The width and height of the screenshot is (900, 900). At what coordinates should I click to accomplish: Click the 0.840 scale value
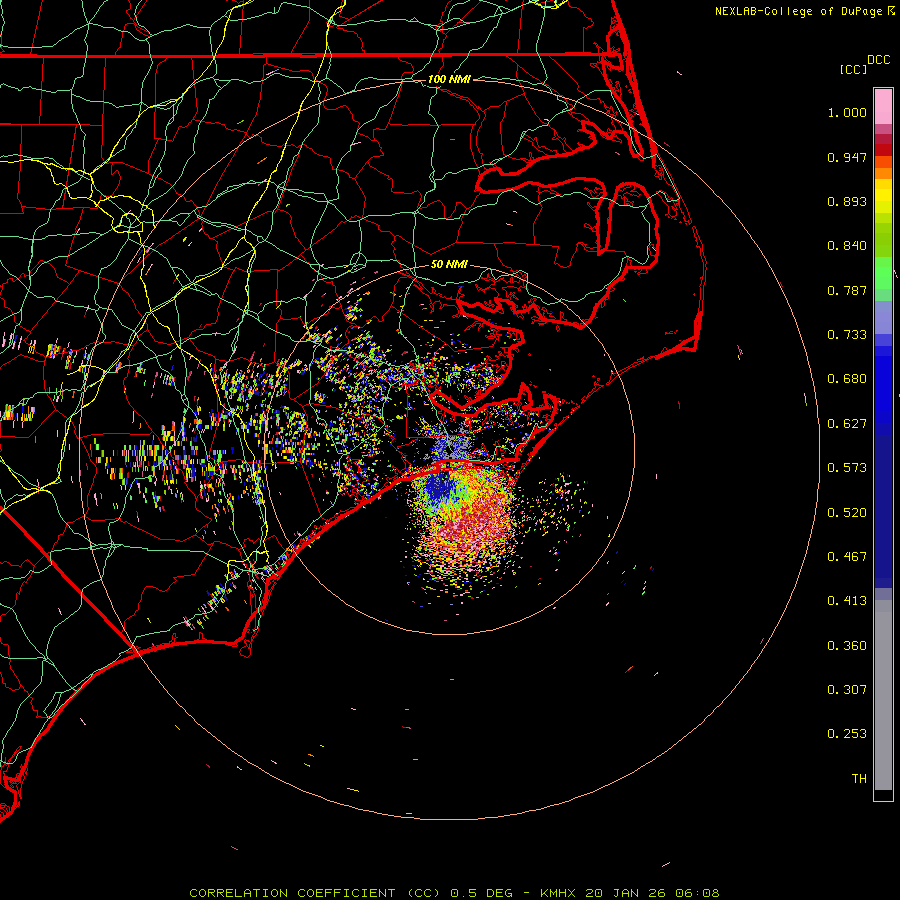coord(847,246)
